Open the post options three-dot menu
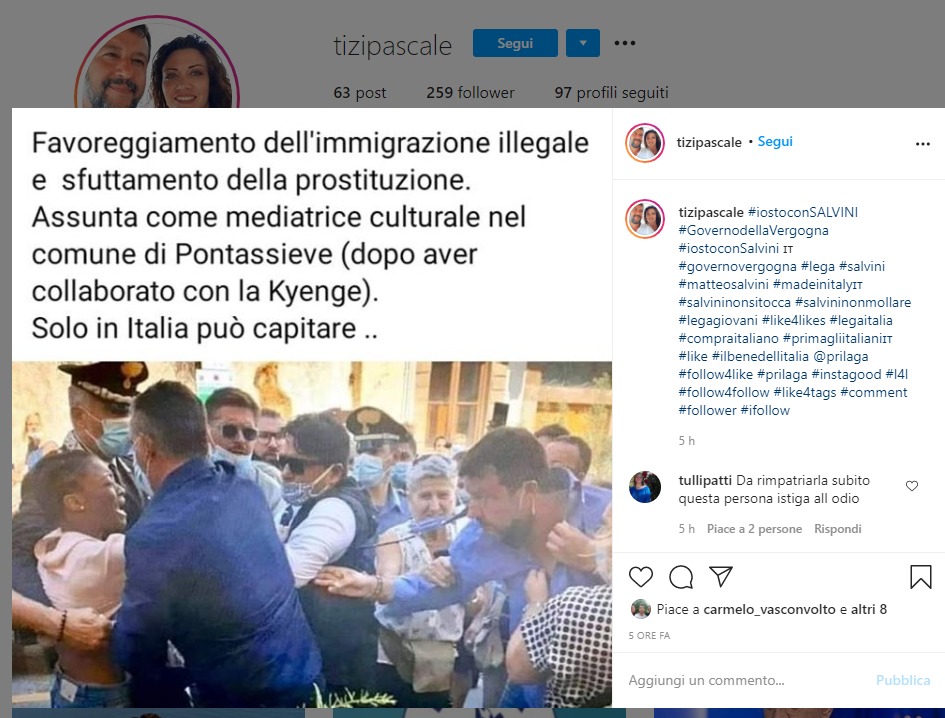The image size is (945, 718). (x=923, y=143)
